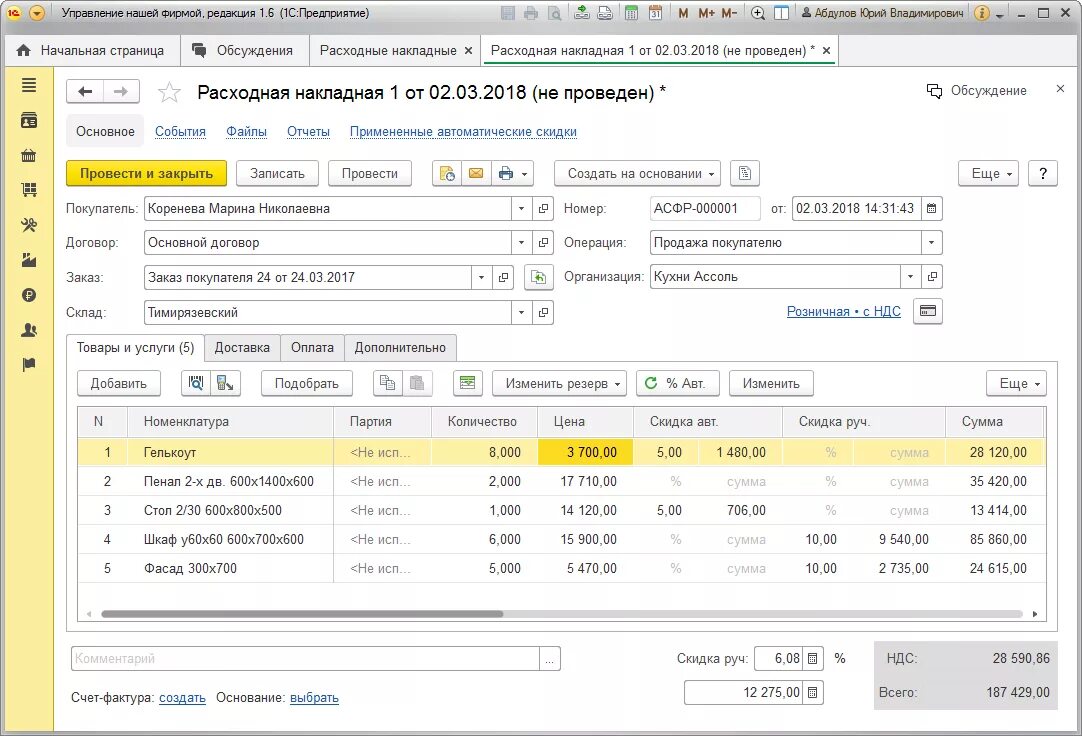
Task: Open calculator for 12 275,00 discount amount
Action: coord(813,693)
